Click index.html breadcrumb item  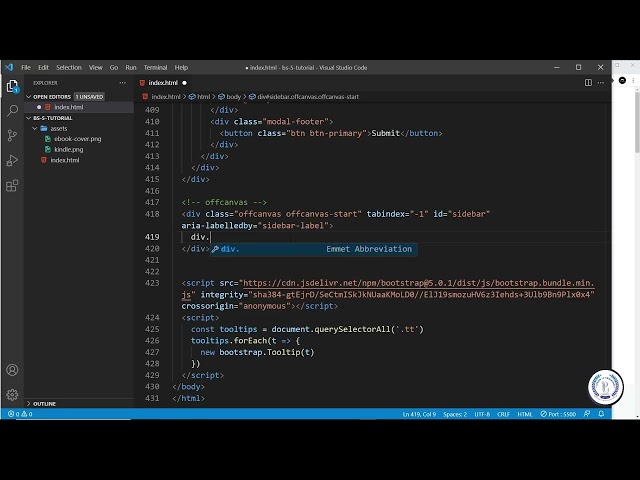click(166, 97)
